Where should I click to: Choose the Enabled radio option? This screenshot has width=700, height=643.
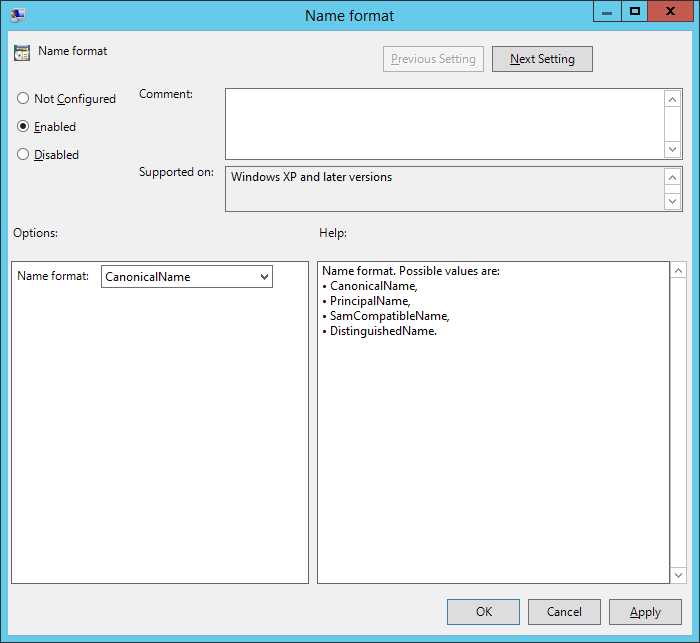pos(23,127)
